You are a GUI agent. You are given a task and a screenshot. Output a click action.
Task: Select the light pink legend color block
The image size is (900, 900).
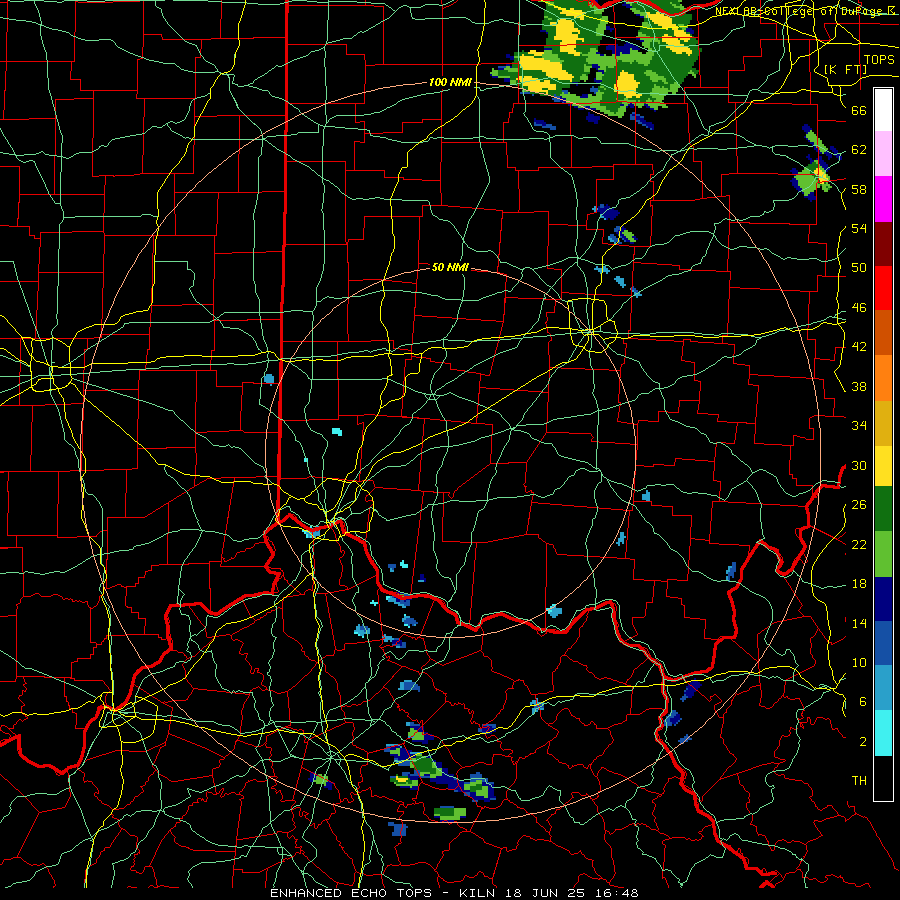(883, 154)
